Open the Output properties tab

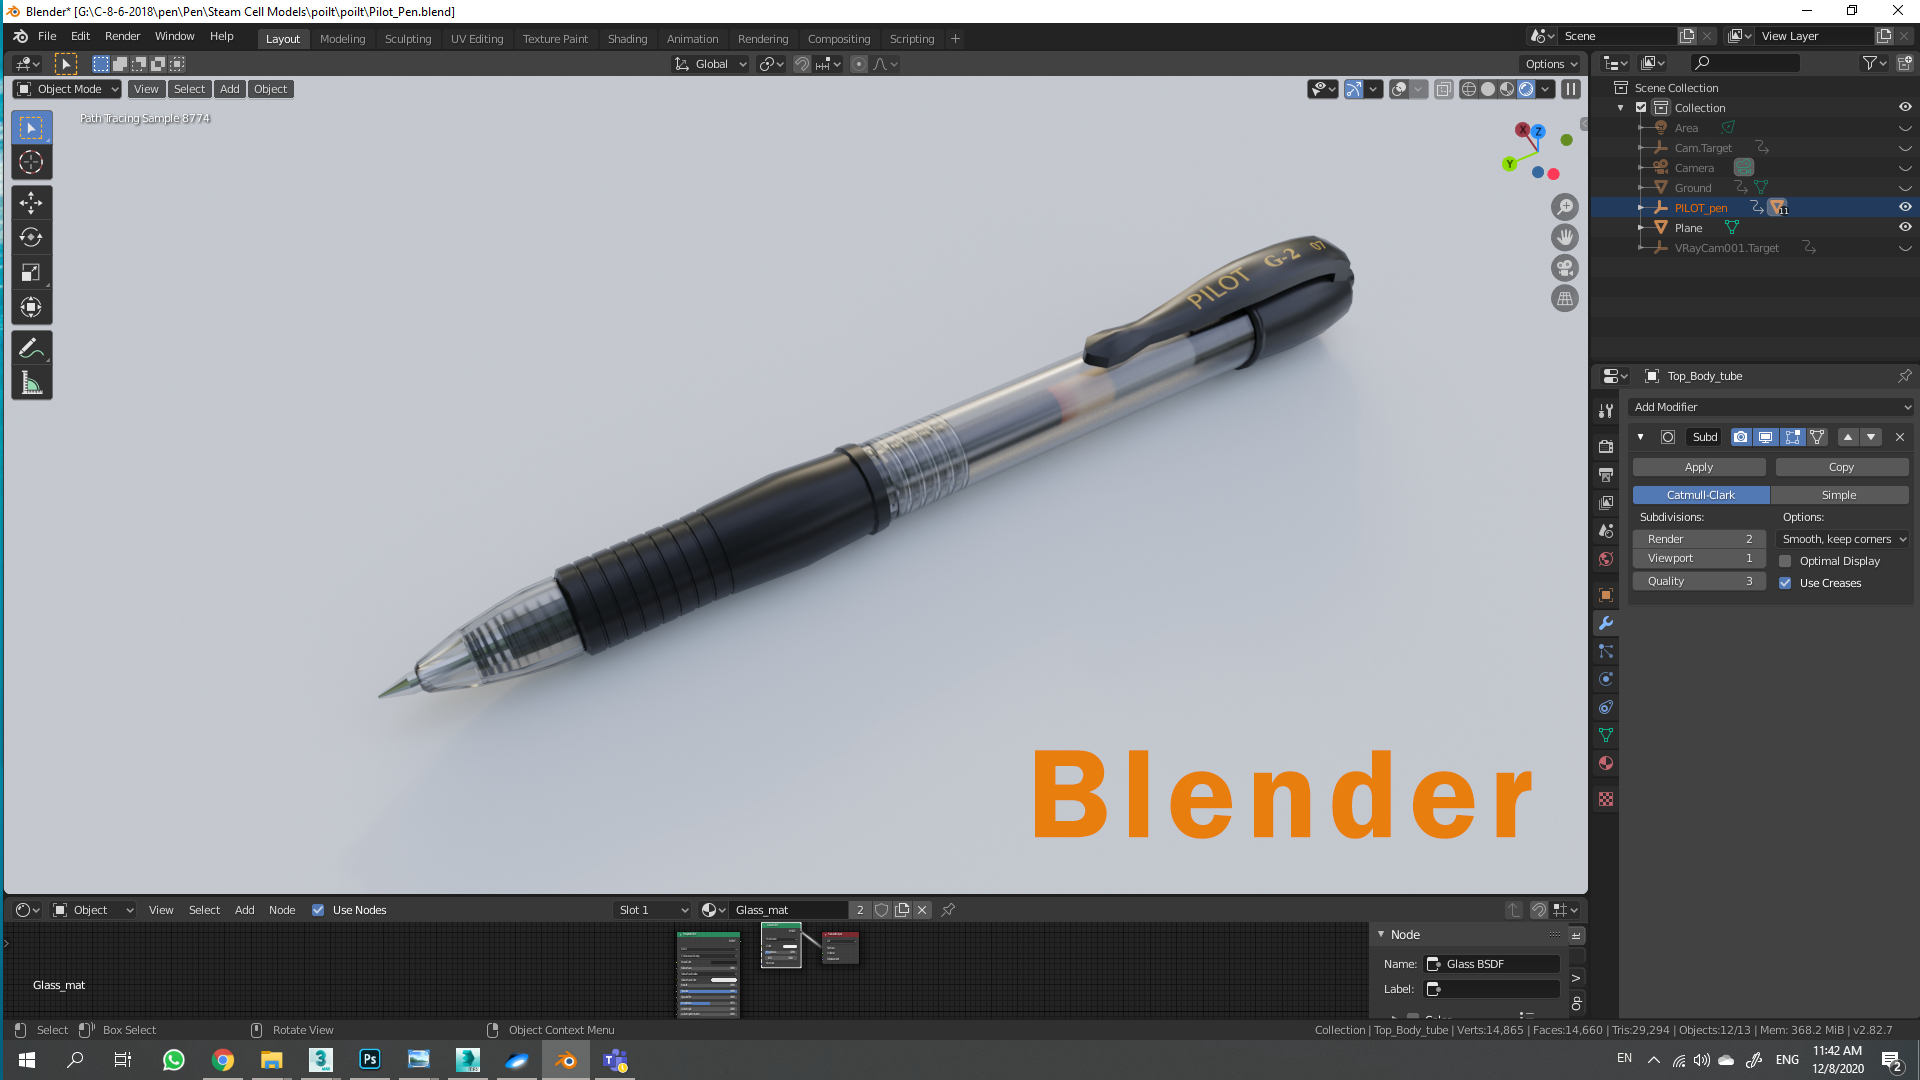[1606, 474]
